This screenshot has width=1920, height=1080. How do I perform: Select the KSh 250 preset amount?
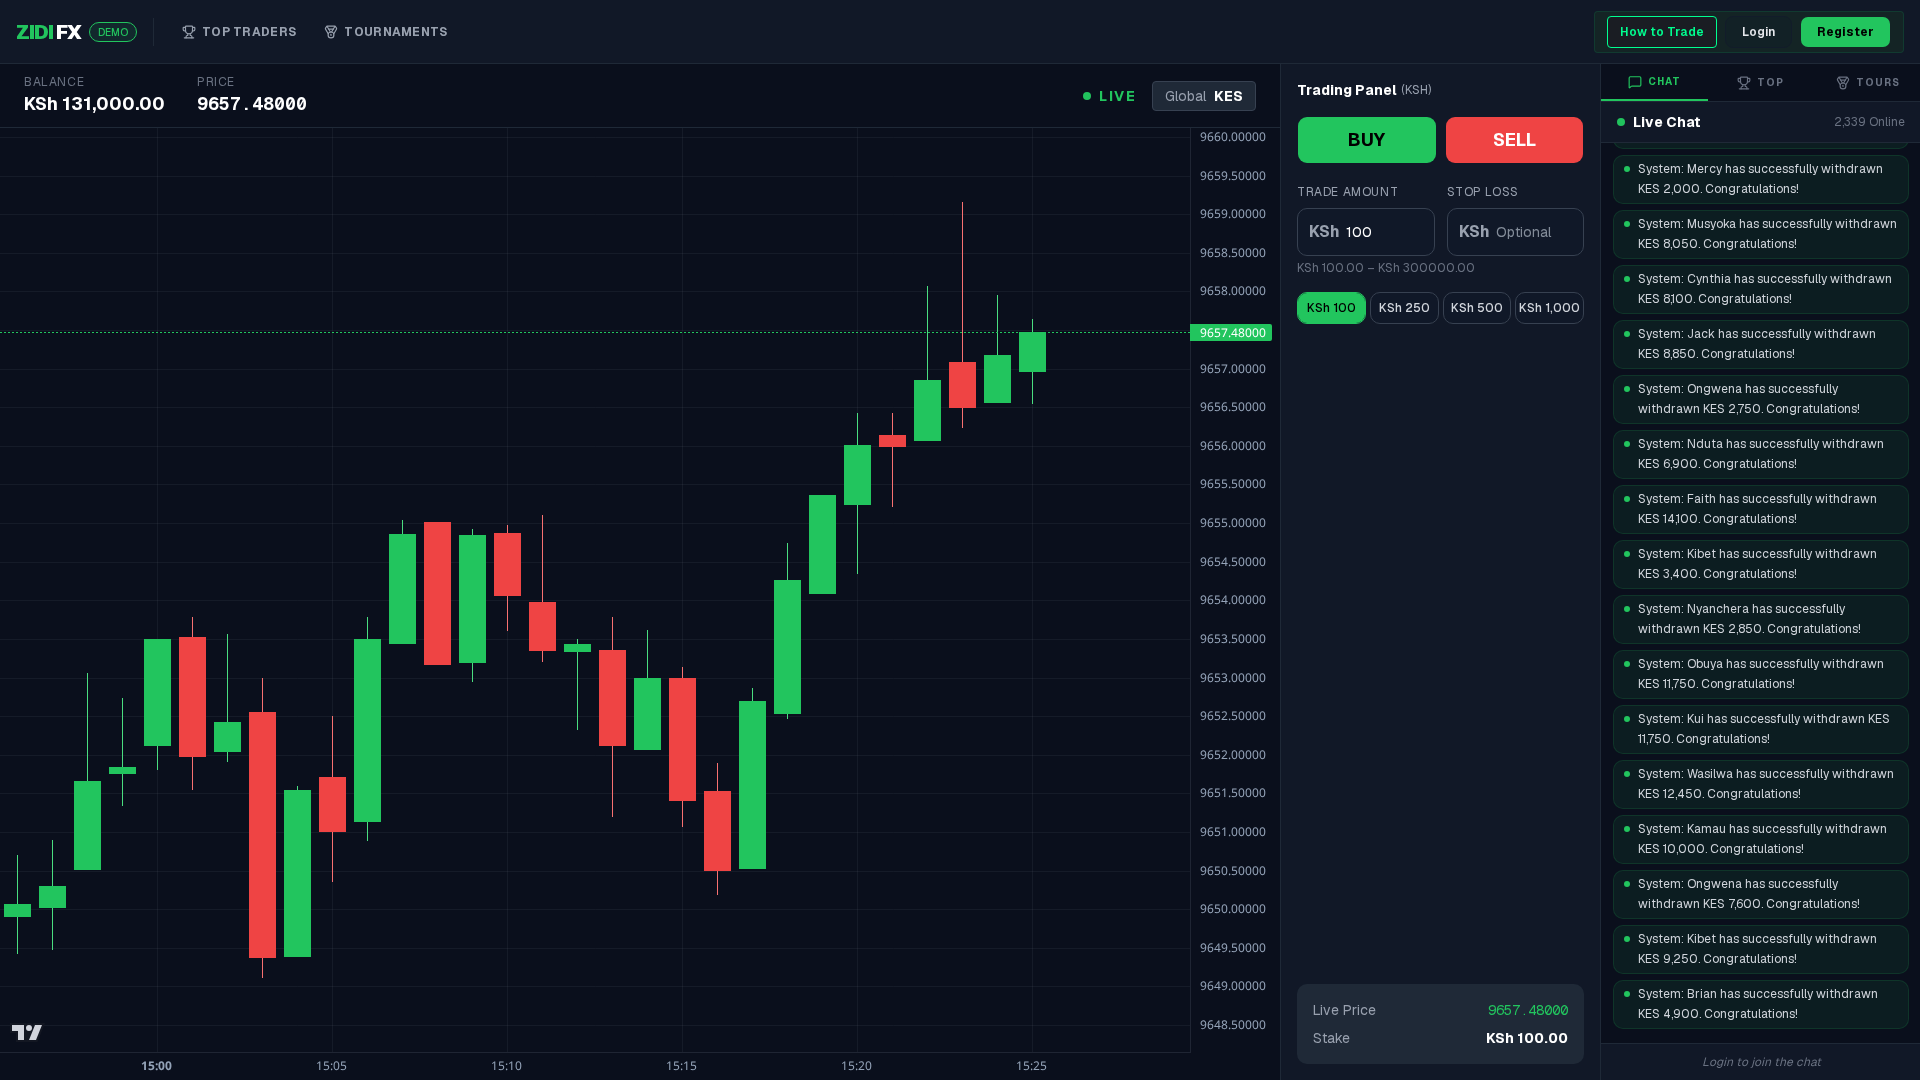point(1404,308)
